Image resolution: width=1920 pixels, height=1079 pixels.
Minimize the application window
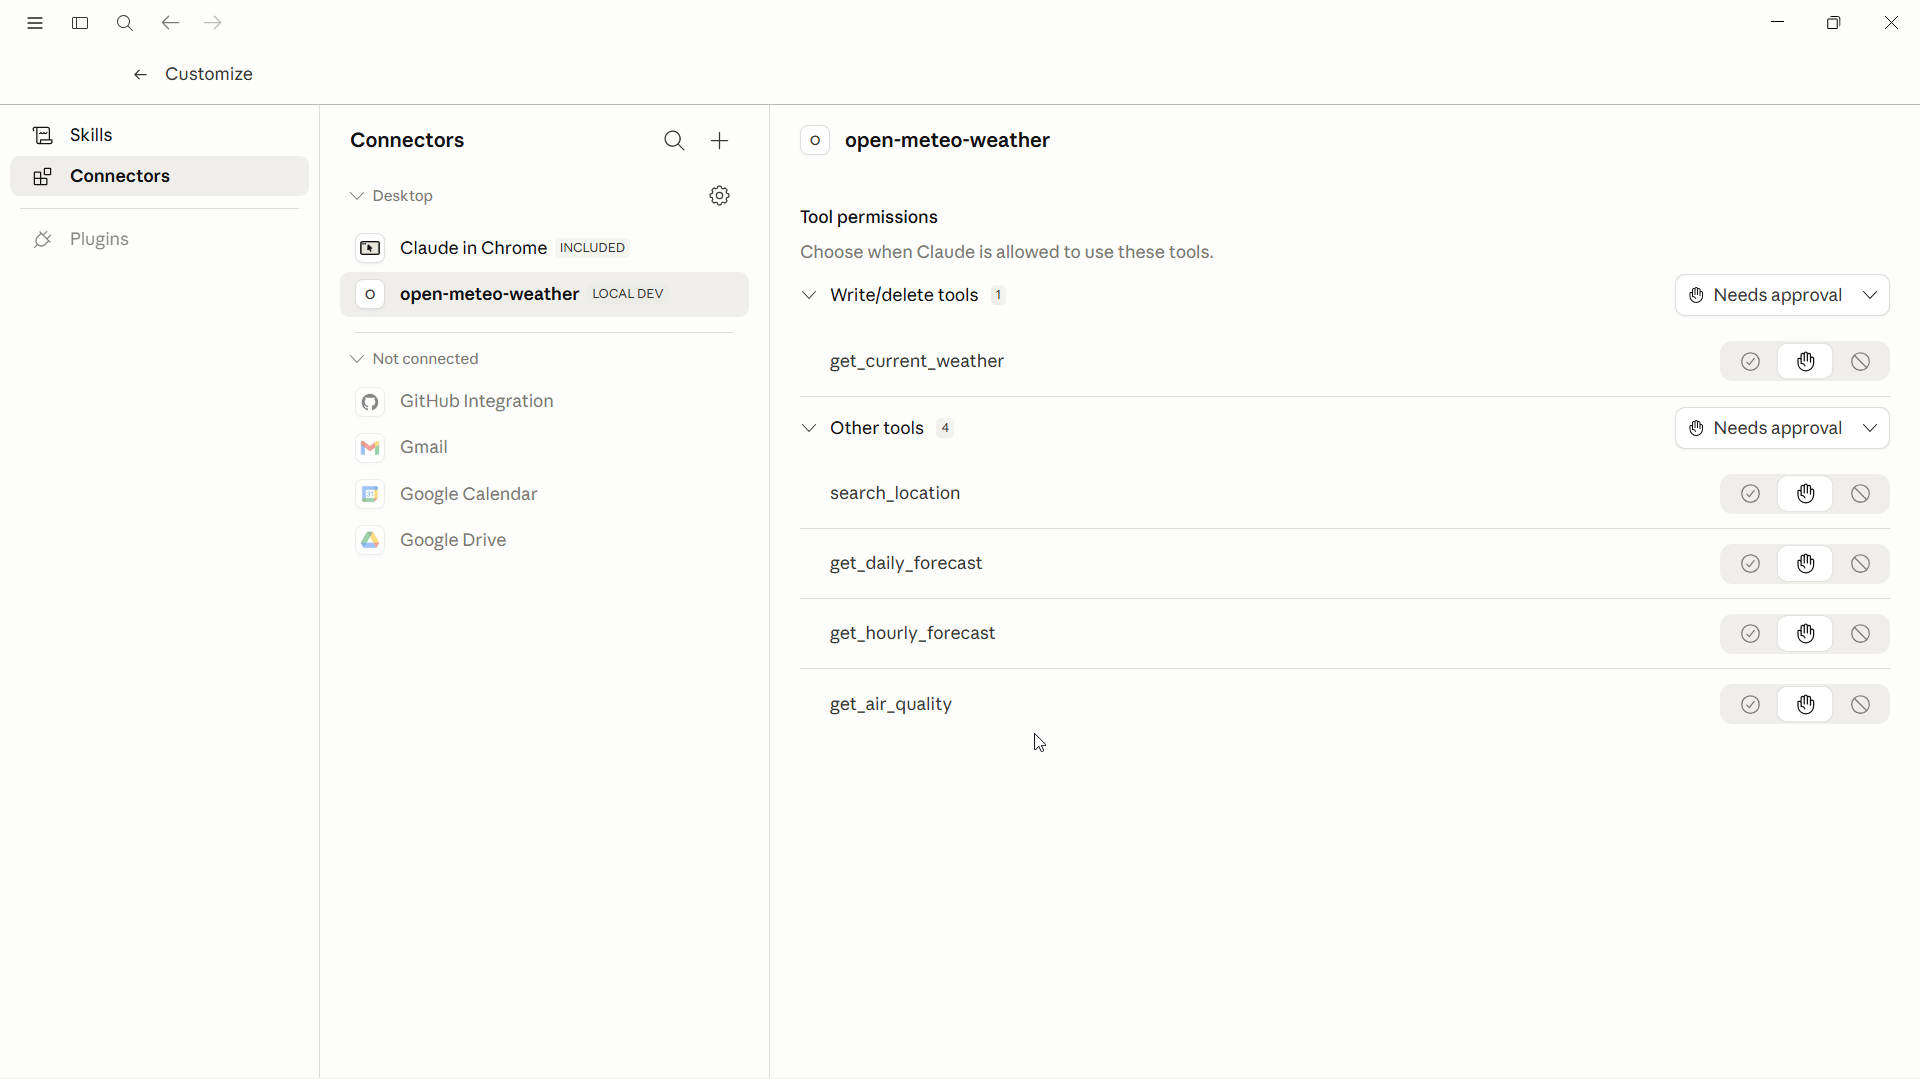[1778, 22]
